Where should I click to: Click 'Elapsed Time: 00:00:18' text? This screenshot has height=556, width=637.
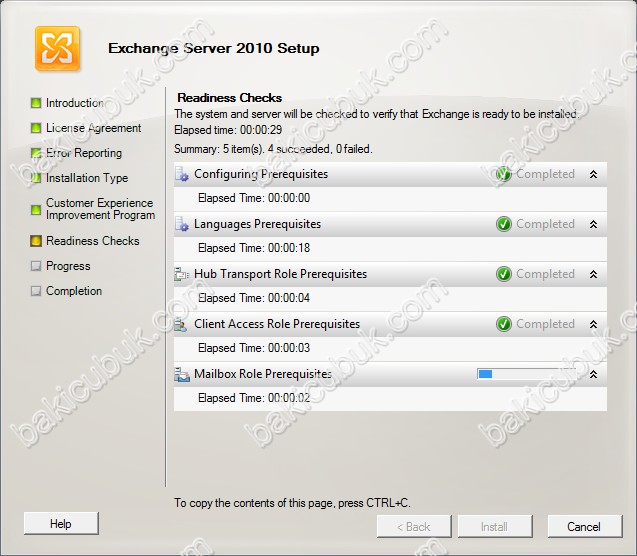click(x=254, y=248)
